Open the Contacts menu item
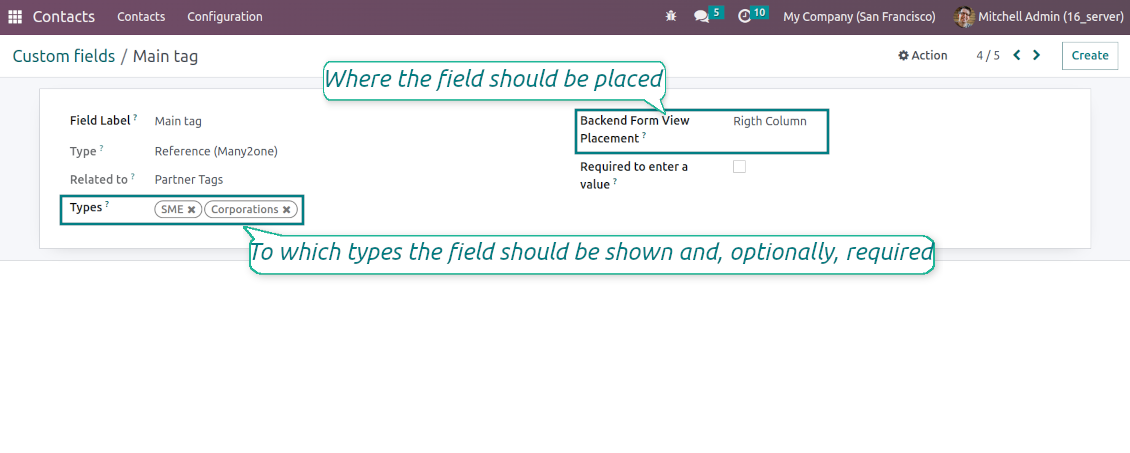1130x453 pixels. coord(141,17)
